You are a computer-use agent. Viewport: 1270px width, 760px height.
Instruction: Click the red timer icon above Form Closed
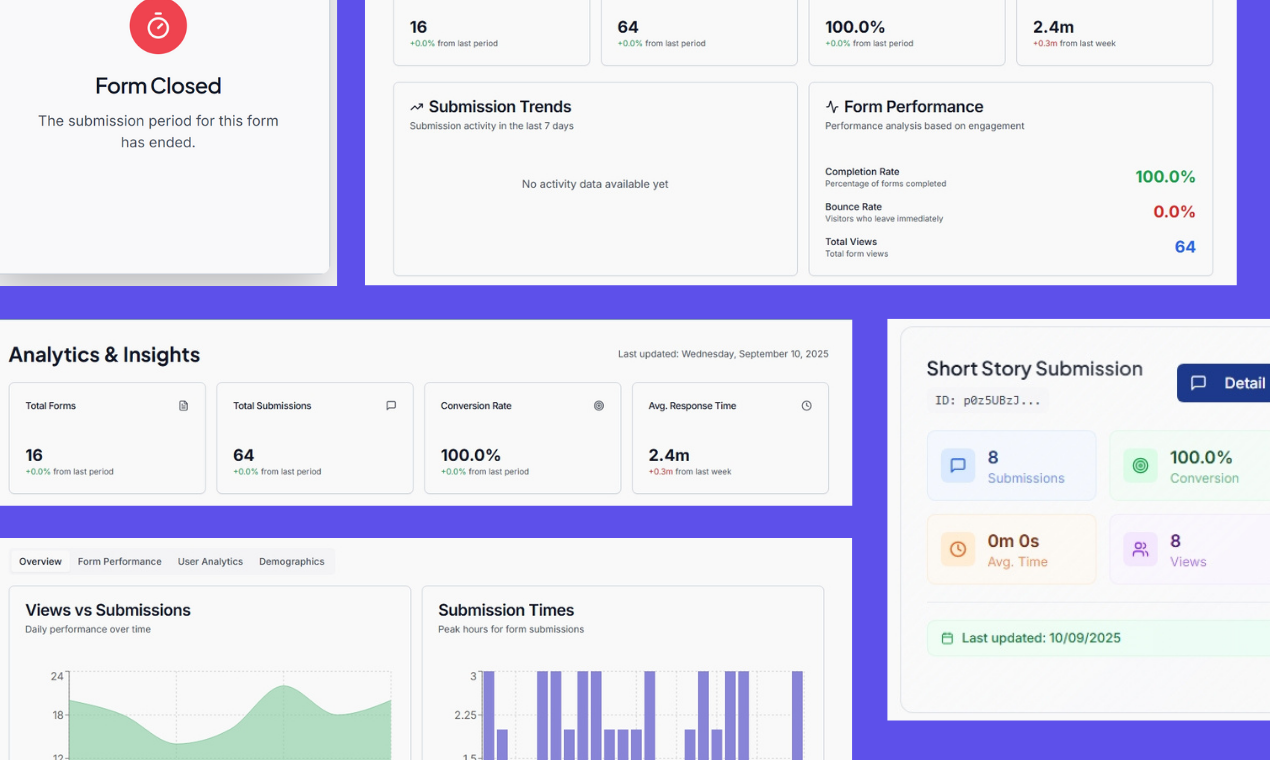pyautogui.click(x=158, y=27)
